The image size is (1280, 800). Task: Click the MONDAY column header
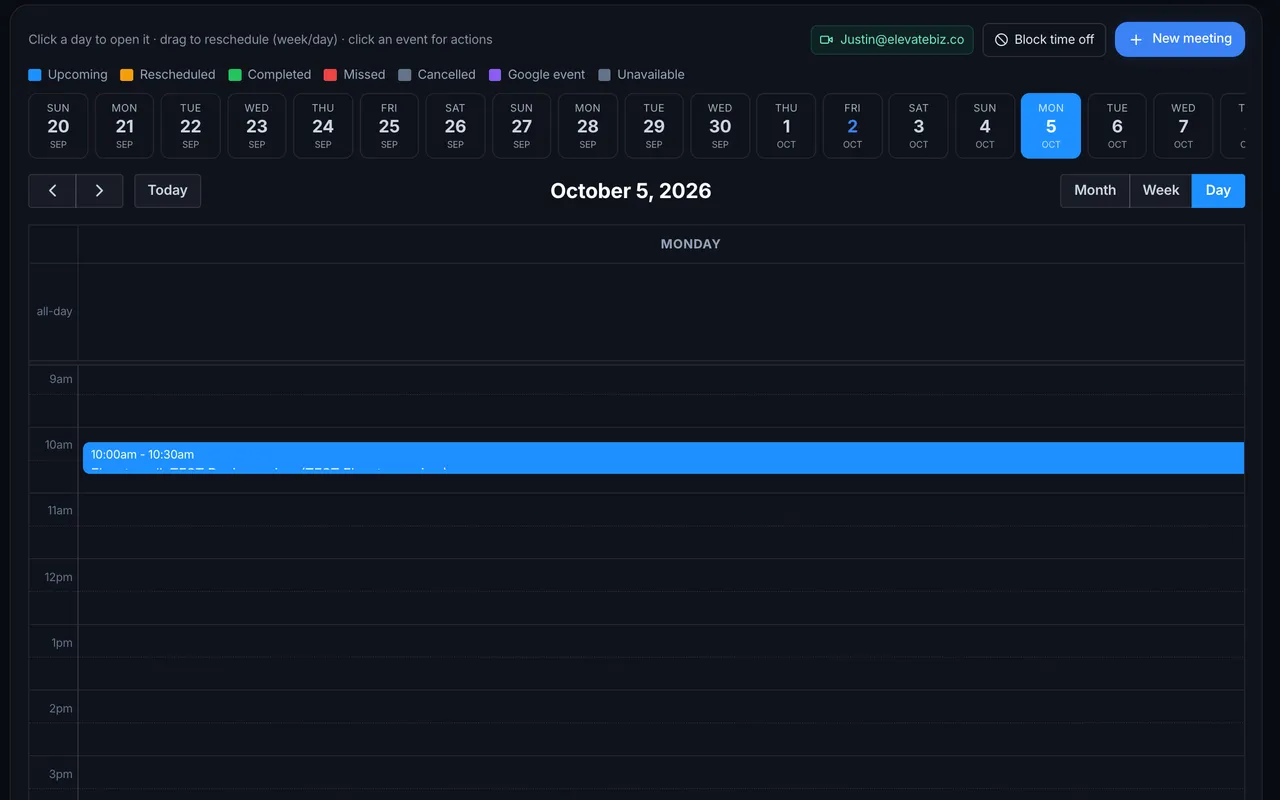(690, 244)
